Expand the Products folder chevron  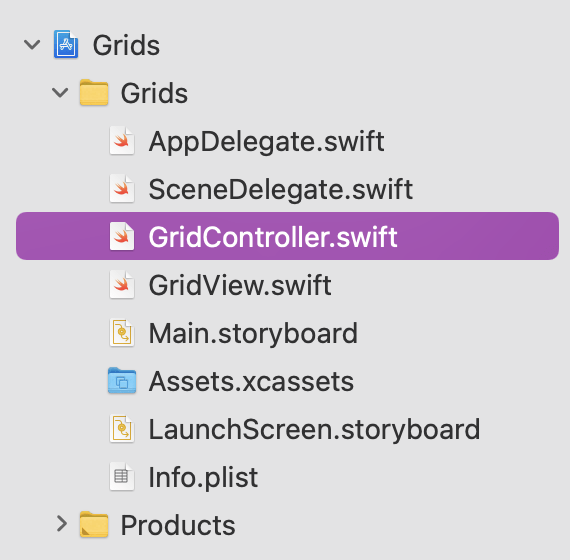pyautogui.click(x=62, y=524)
